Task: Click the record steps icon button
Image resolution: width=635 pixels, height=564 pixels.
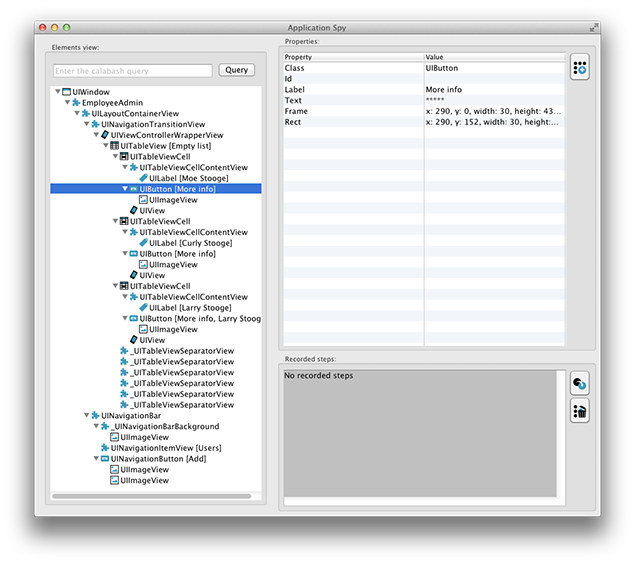Action: (580, 384)
